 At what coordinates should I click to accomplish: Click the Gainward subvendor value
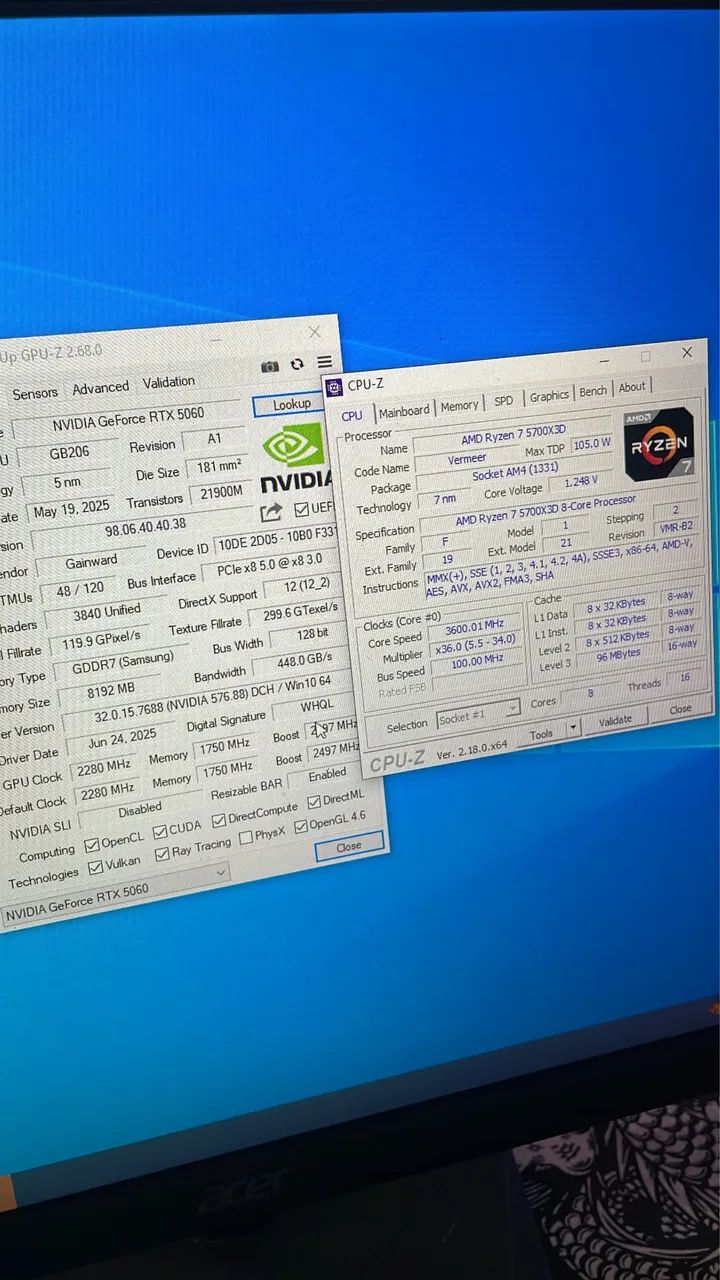coord(92,560)
